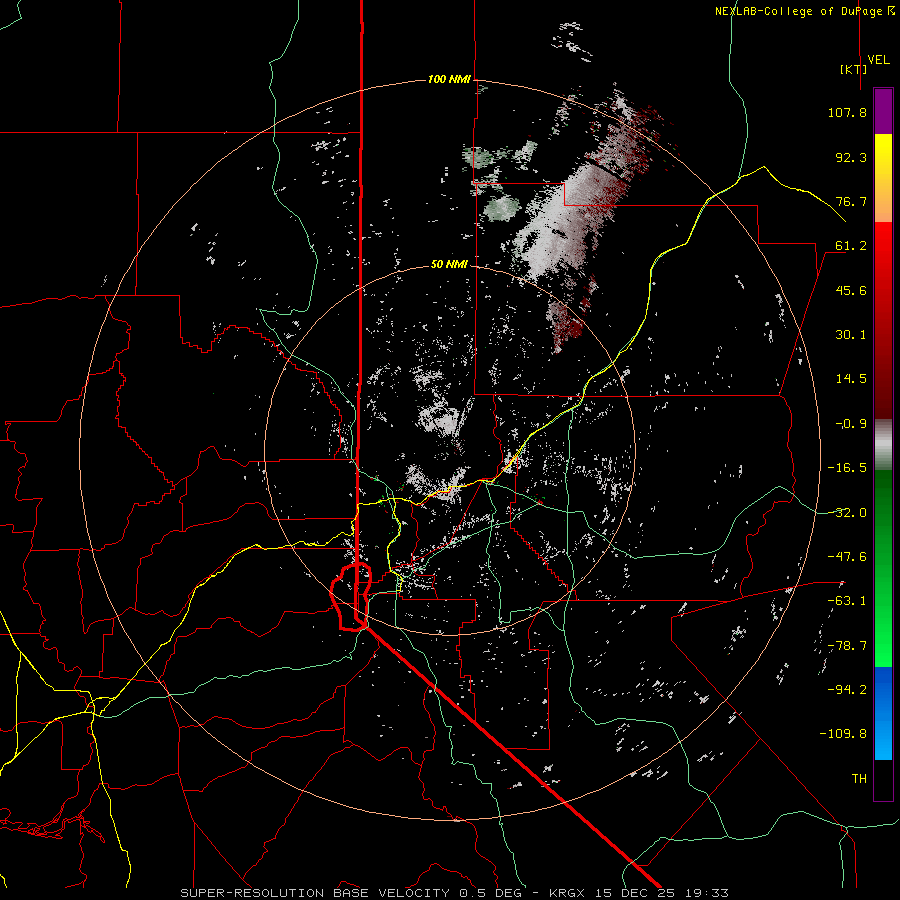This screenshot has height=900, width=900.
Task: Click the 76.7 velocity scale value
Action: coord(851,201)
